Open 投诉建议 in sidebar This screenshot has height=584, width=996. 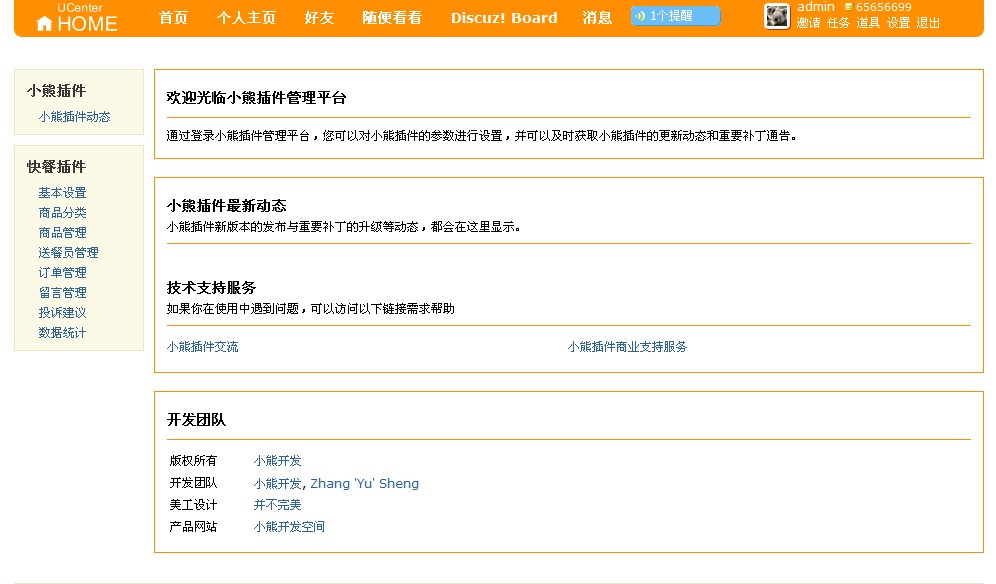pos(62,313)
